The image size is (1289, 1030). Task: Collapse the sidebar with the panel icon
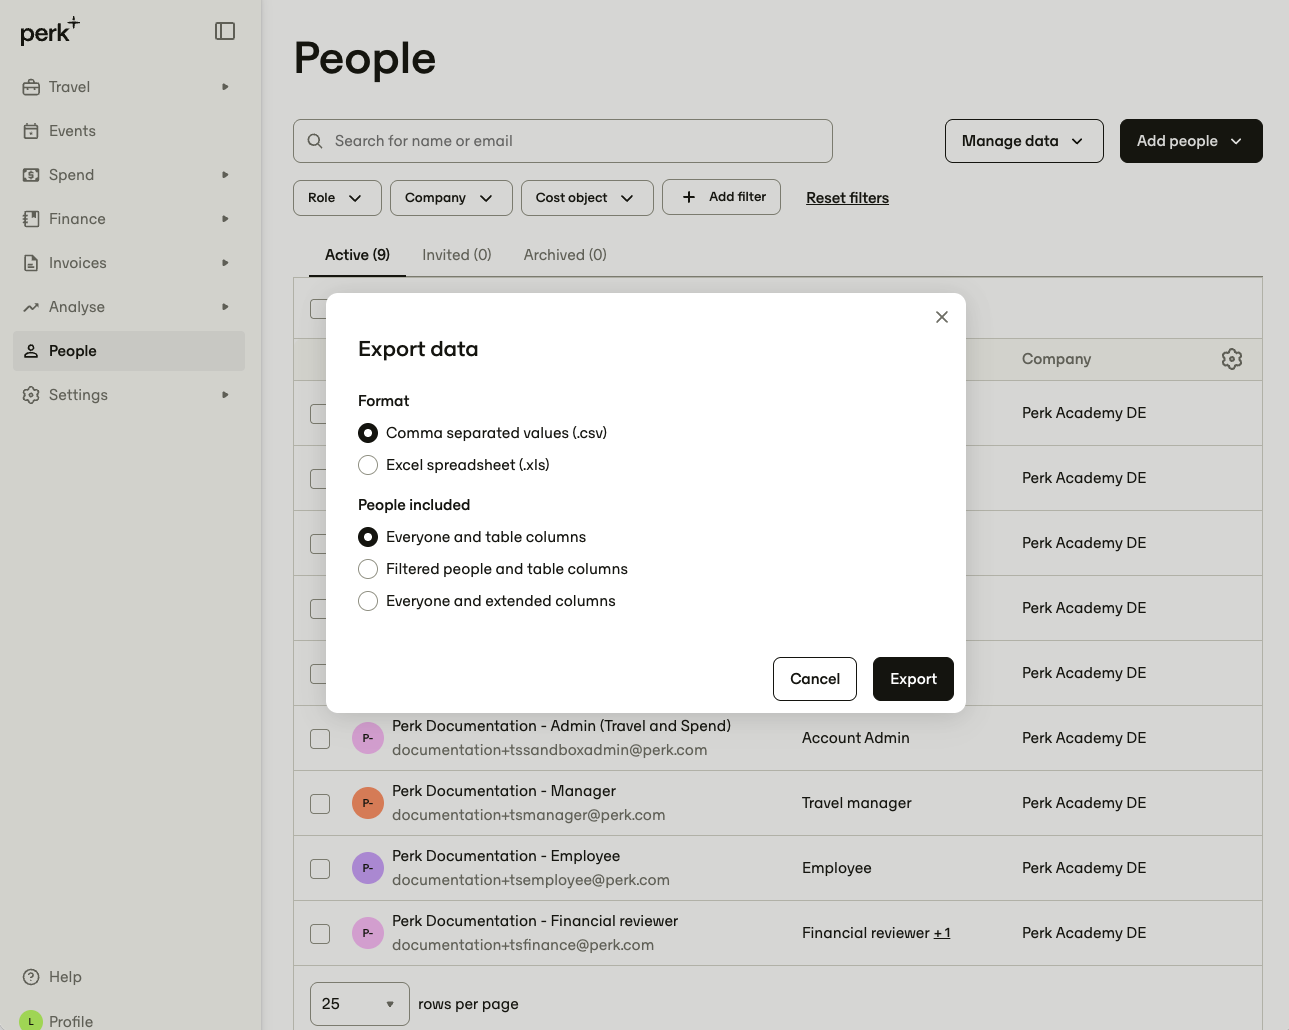[x=225, y=31]
